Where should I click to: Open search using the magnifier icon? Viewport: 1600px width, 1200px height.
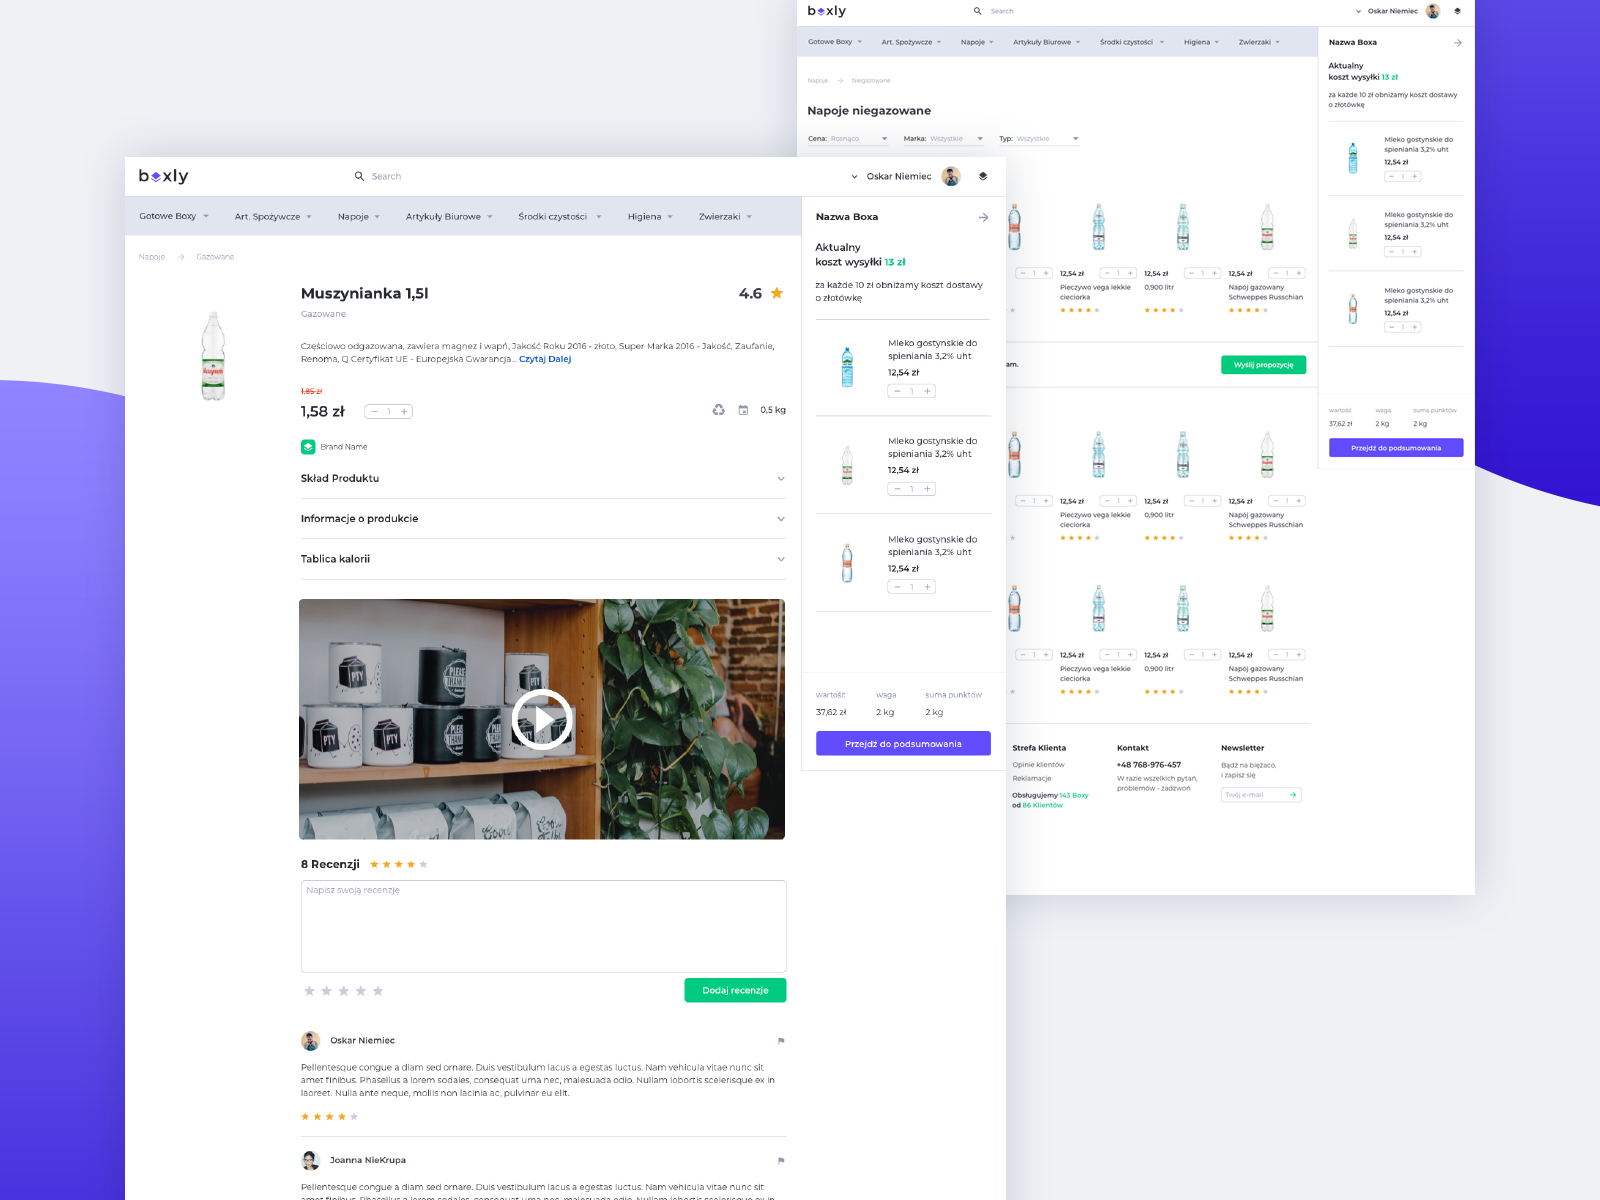click(360, 176)
